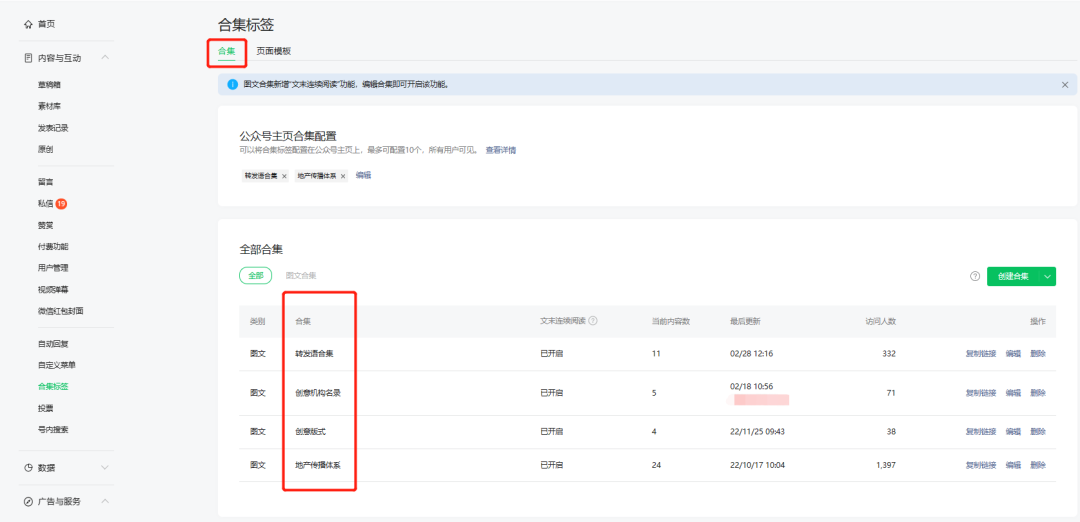Click 删除 for 地产传播体系 row
The image size is (1080, 522).
(x=1038, y=465)
